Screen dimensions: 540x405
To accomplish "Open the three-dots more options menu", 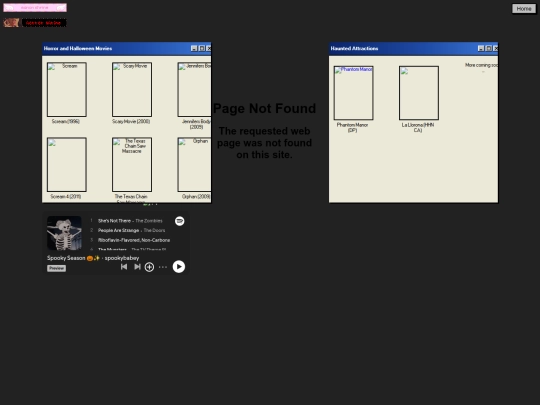I will click(163, 267).
